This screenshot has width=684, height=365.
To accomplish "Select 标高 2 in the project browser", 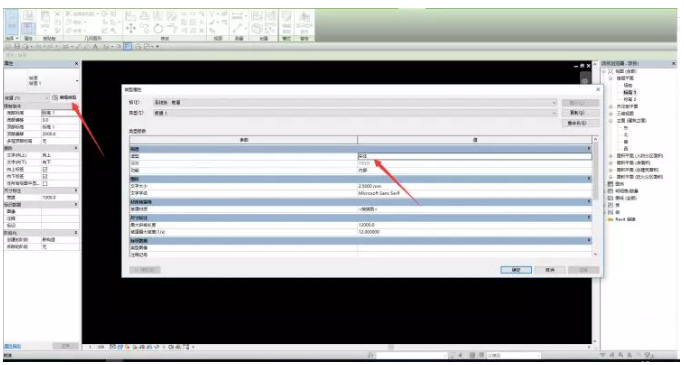I will tap(630, 99).
